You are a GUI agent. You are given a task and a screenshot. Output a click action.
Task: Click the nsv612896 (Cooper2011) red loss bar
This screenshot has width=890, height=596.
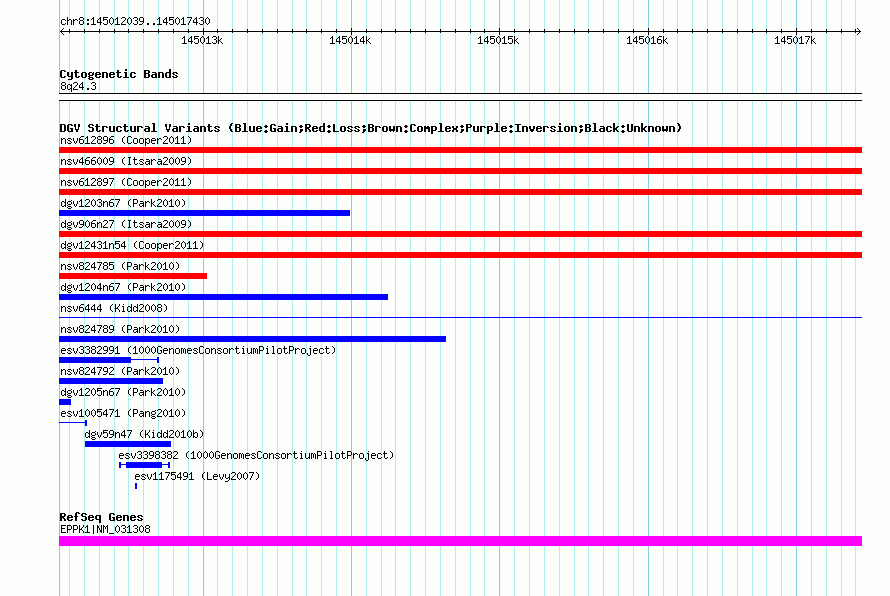coord(460,150)
